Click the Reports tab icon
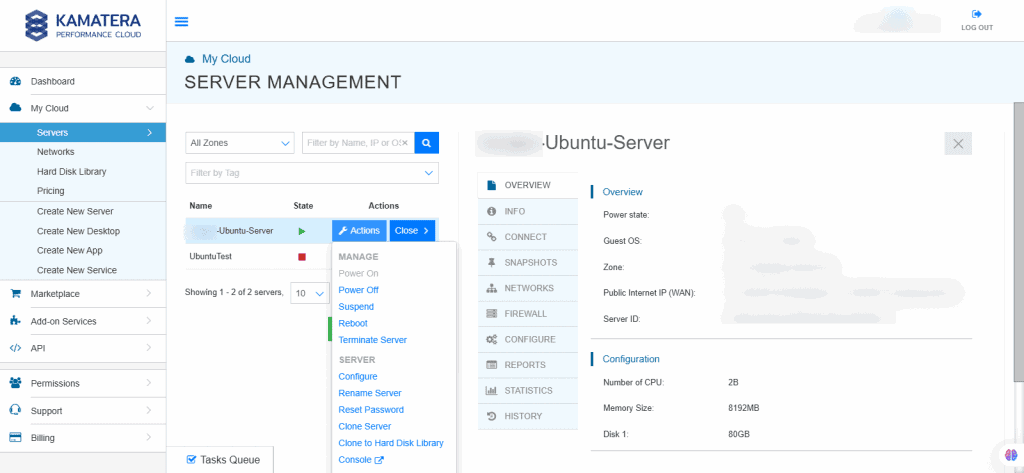 point(492,365)
